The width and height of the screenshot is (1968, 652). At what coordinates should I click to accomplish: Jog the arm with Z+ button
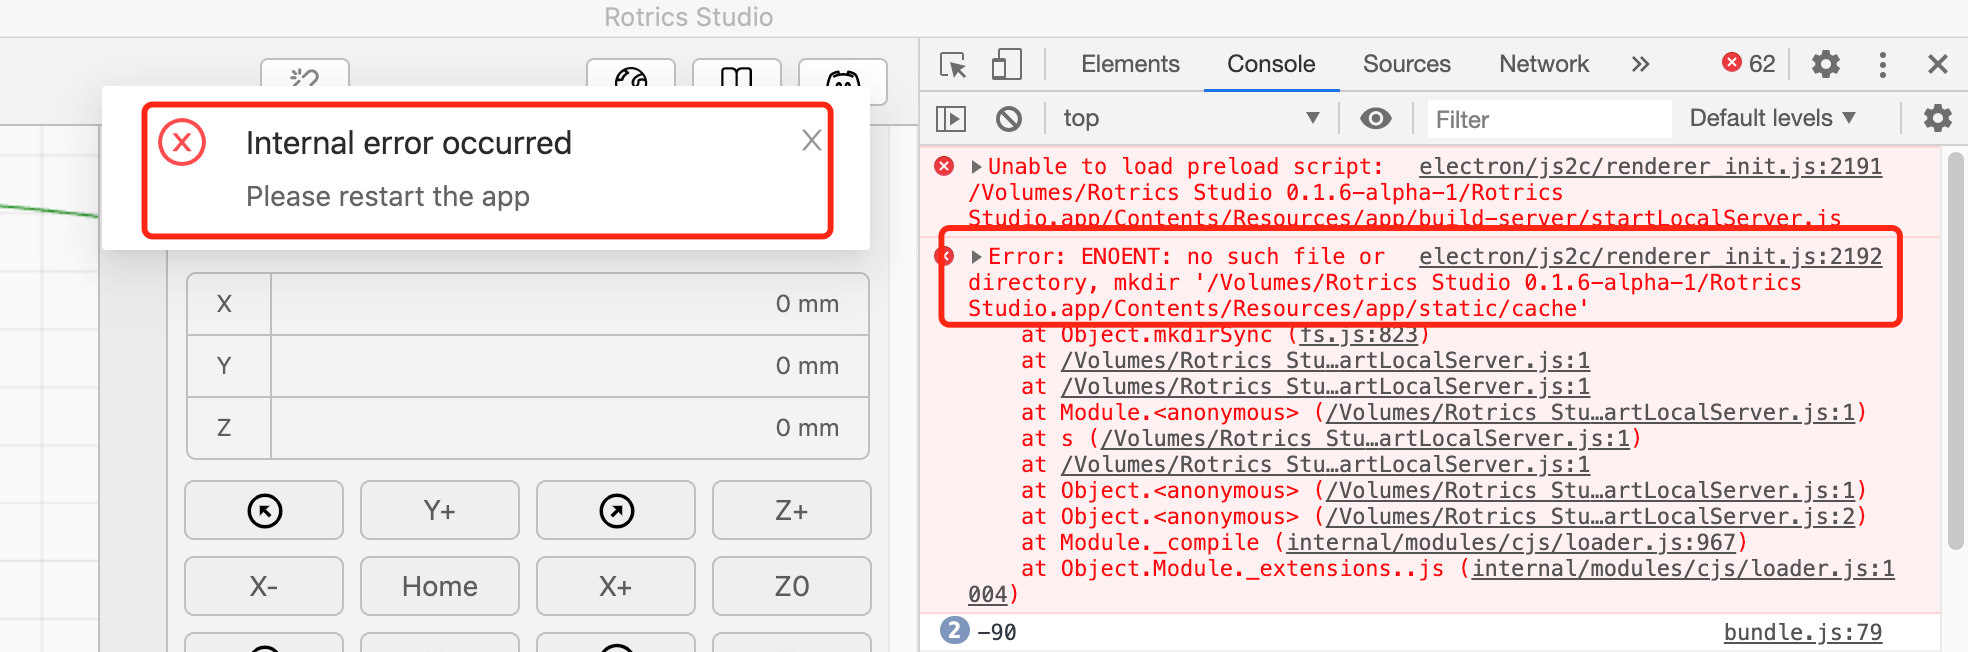tap(792, 510)
